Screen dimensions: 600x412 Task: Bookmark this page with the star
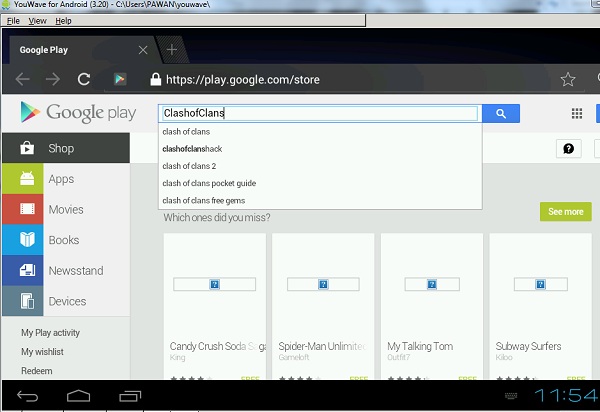pos(568,79)
